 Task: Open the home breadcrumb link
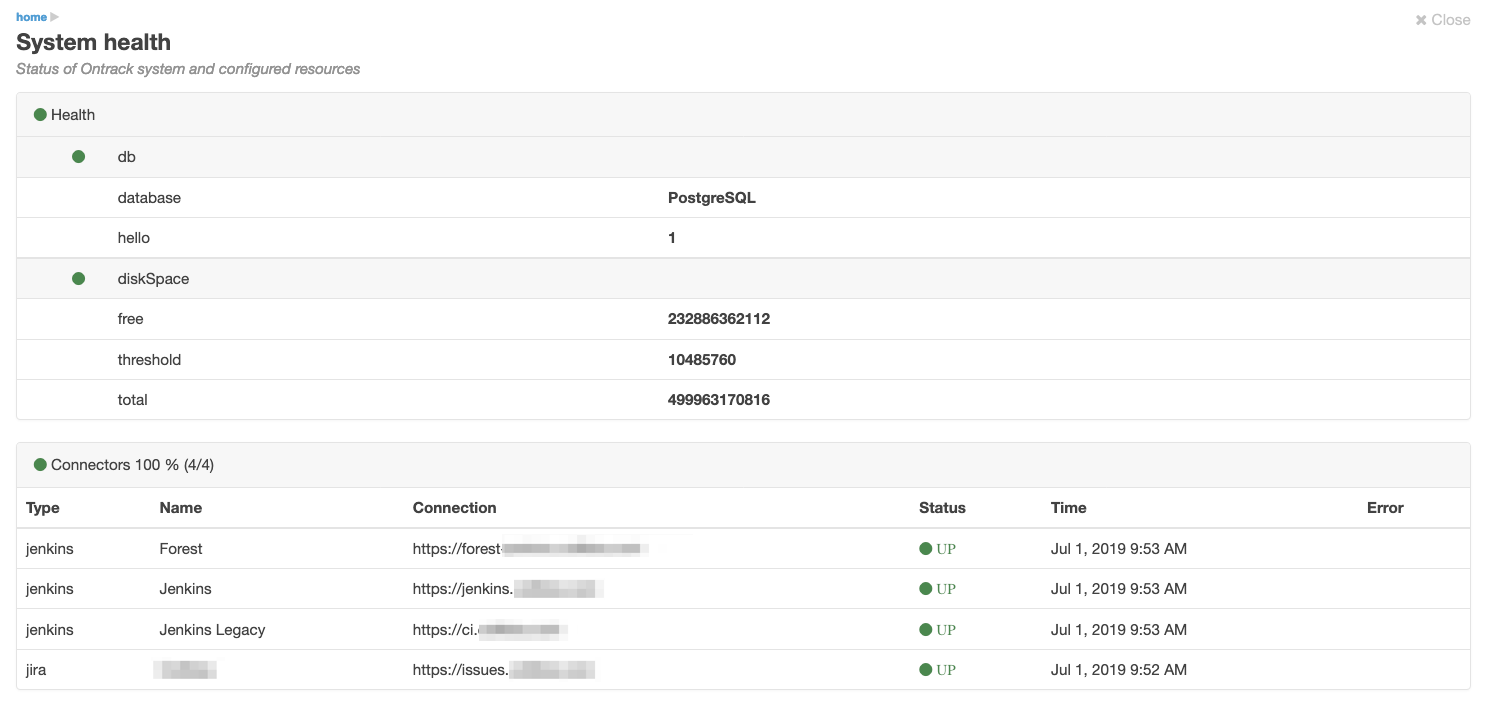(x=31, y=17)
